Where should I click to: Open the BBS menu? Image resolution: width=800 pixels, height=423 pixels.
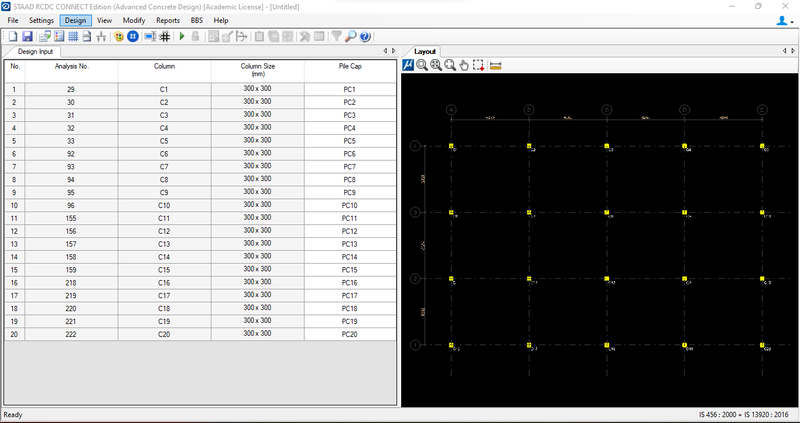(x=196, y=20)
